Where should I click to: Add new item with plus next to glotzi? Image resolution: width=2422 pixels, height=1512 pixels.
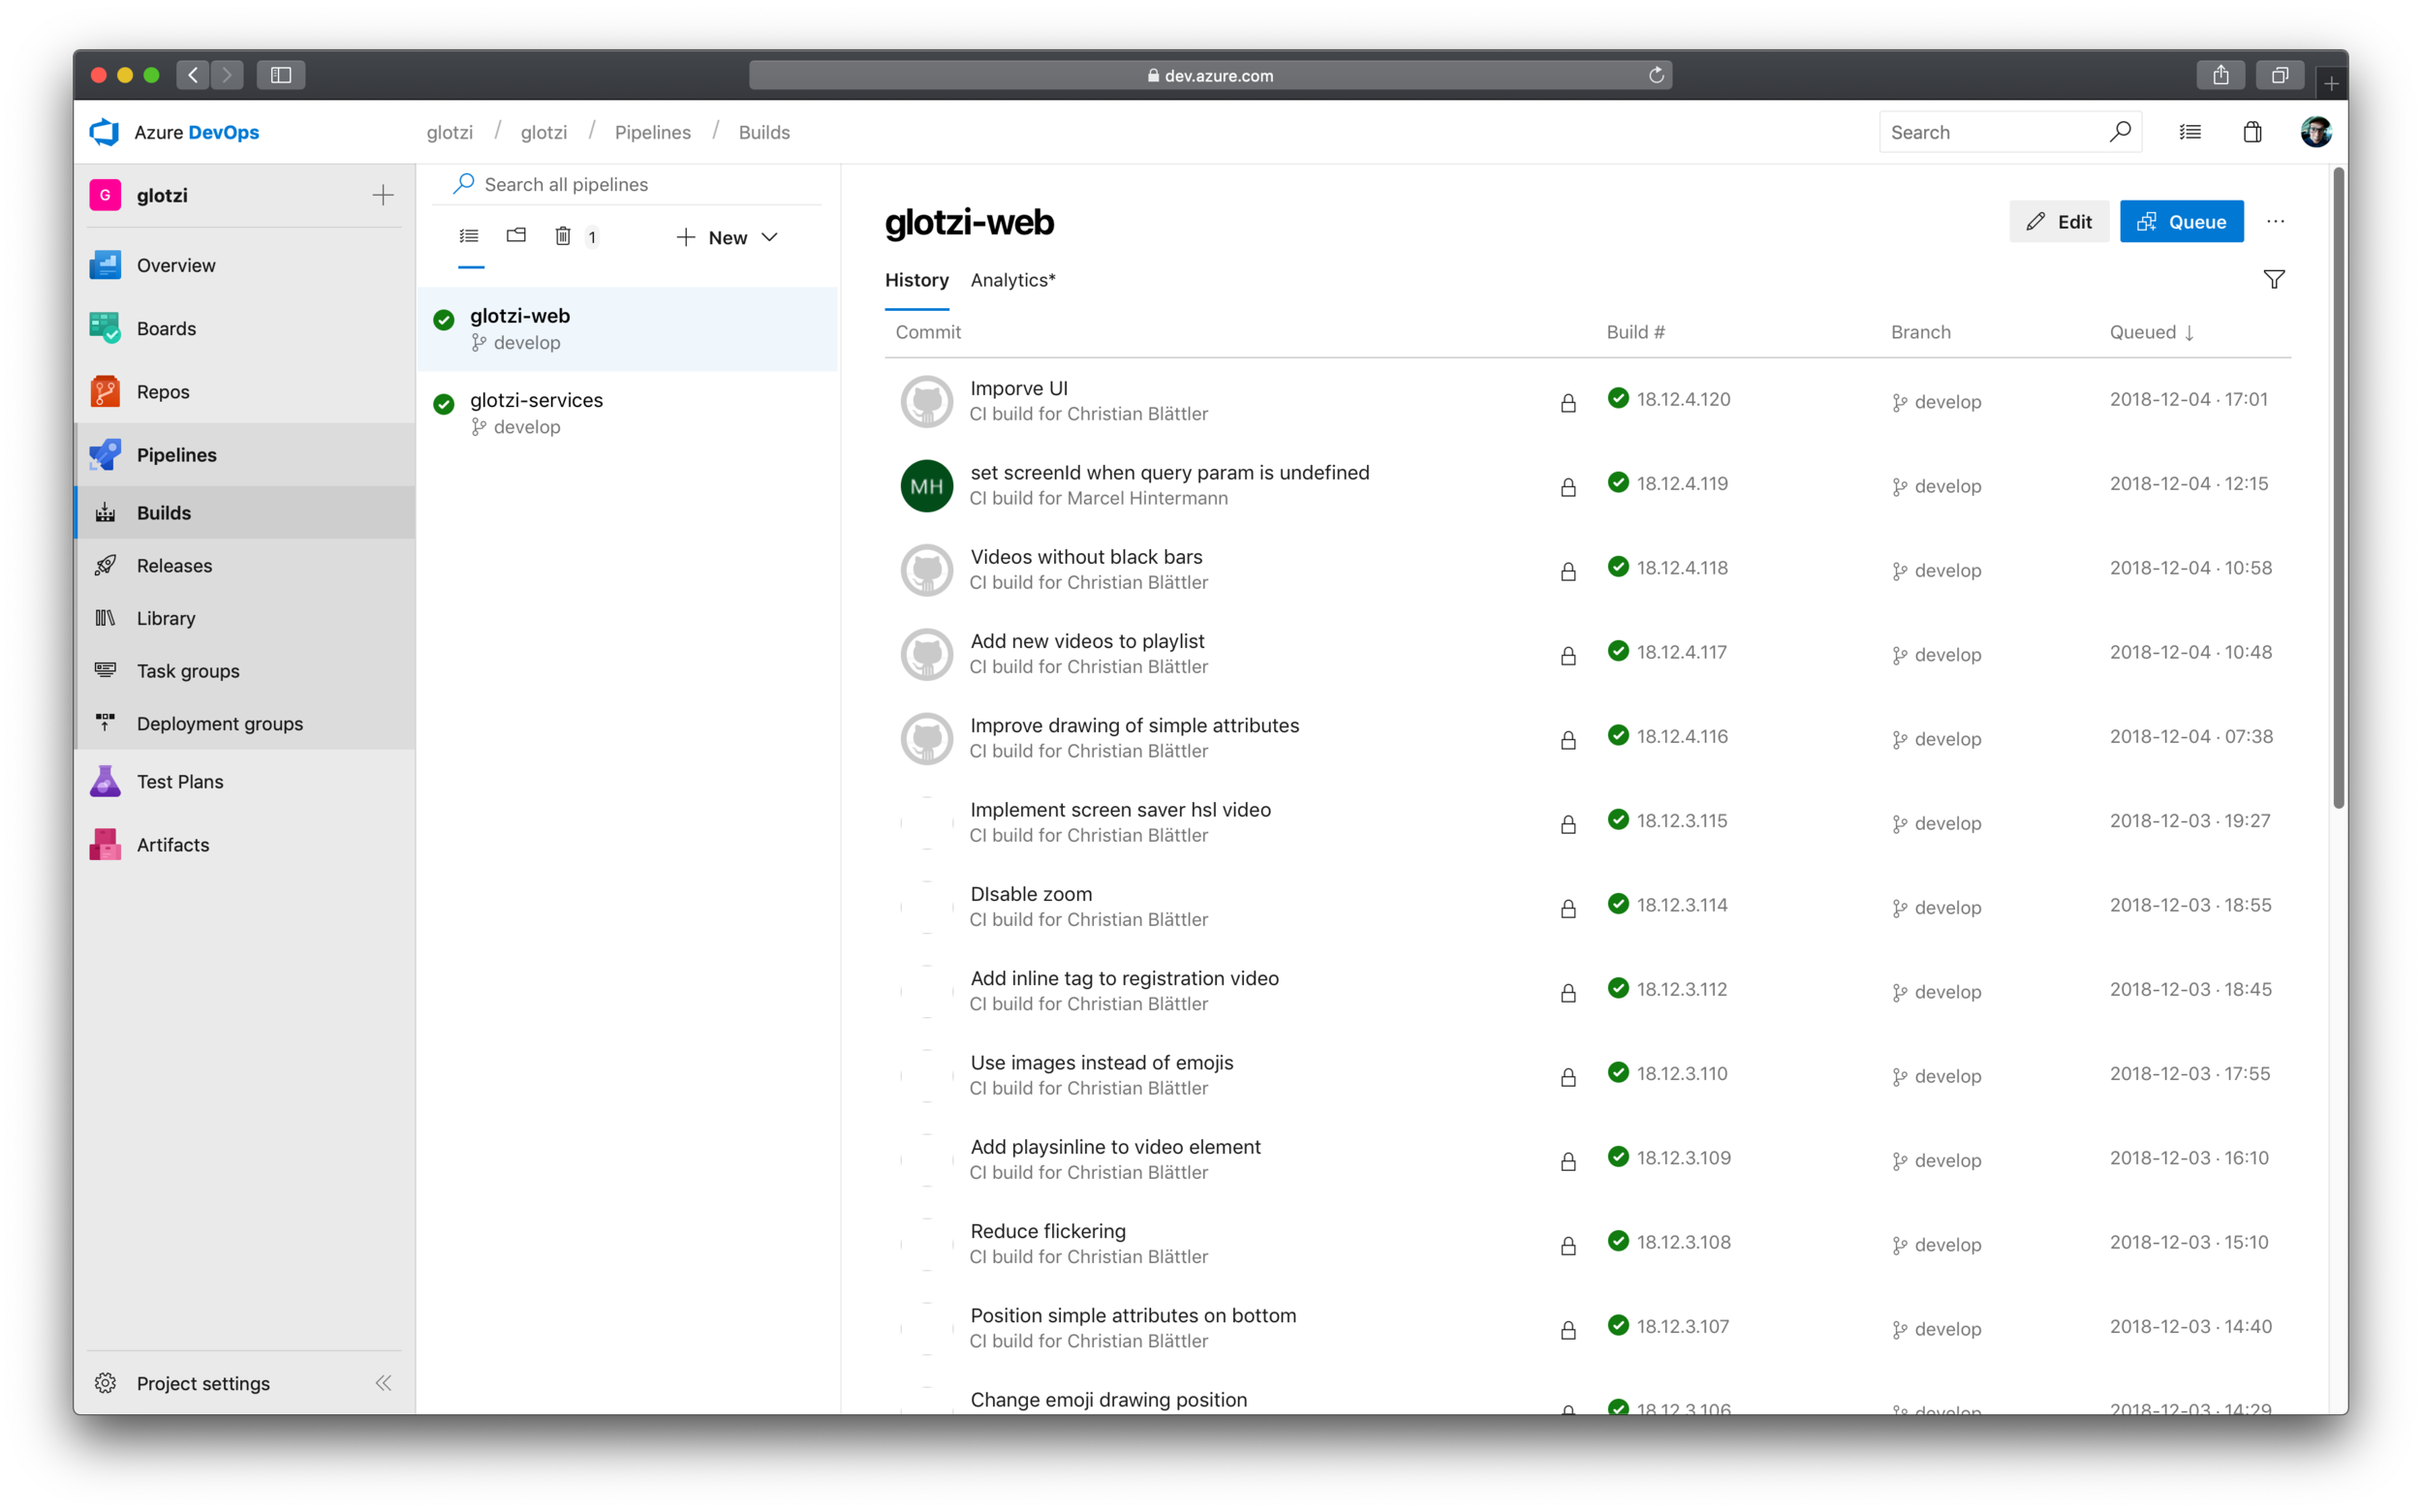[x=383, y=195]
